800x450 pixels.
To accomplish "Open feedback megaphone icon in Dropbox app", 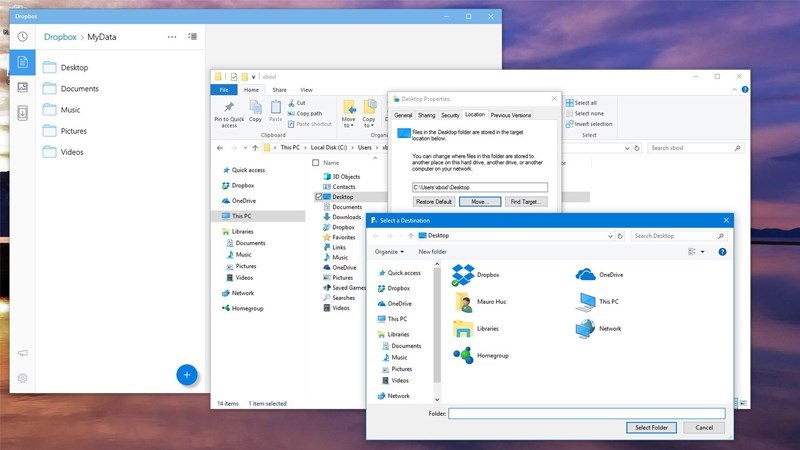I will tap(22, 353).
